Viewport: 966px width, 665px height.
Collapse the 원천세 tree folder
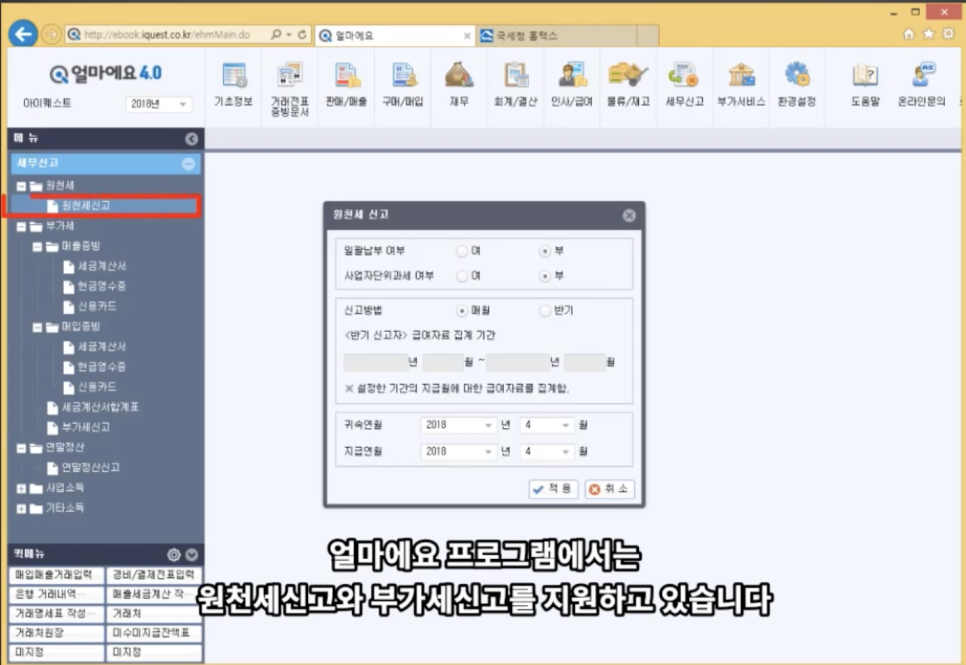[21, 186]
